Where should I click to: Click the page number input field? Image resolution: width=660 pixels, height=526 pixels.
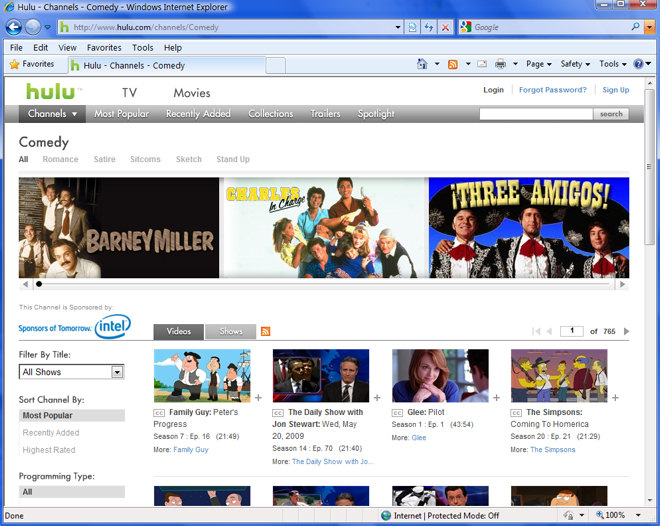(572, 331)
